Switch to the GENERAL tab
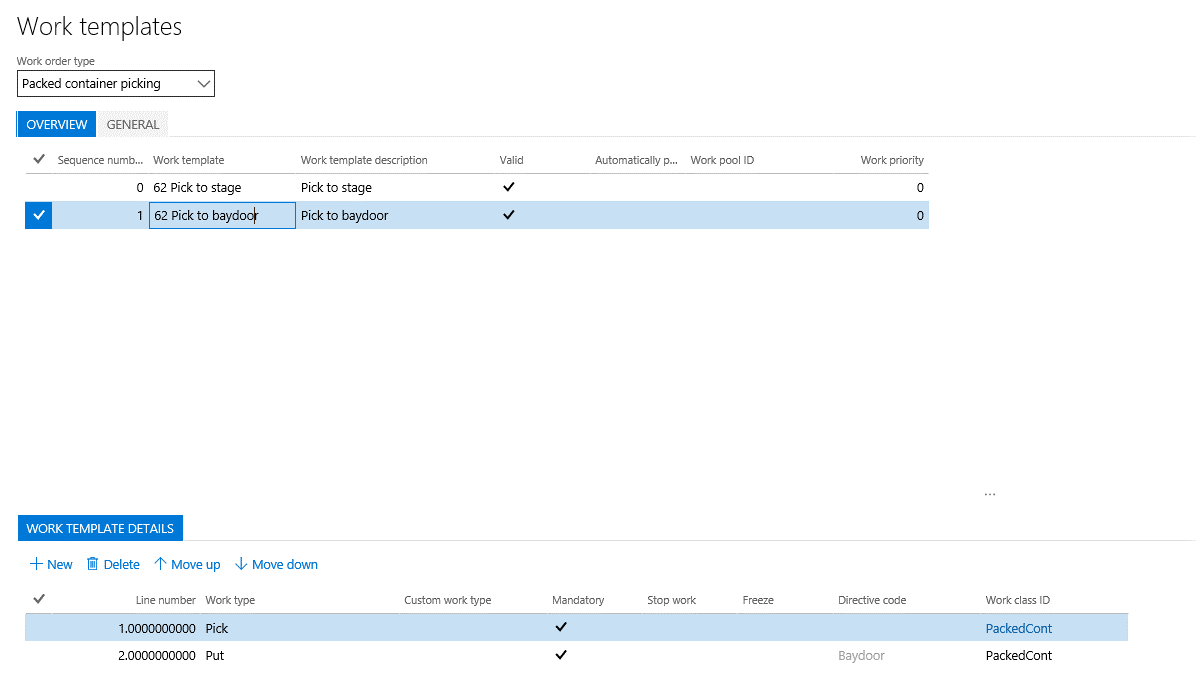Image resolution: width=1196 pixels, height=686 pixels. pyautogui.click(x=133, y=125)
